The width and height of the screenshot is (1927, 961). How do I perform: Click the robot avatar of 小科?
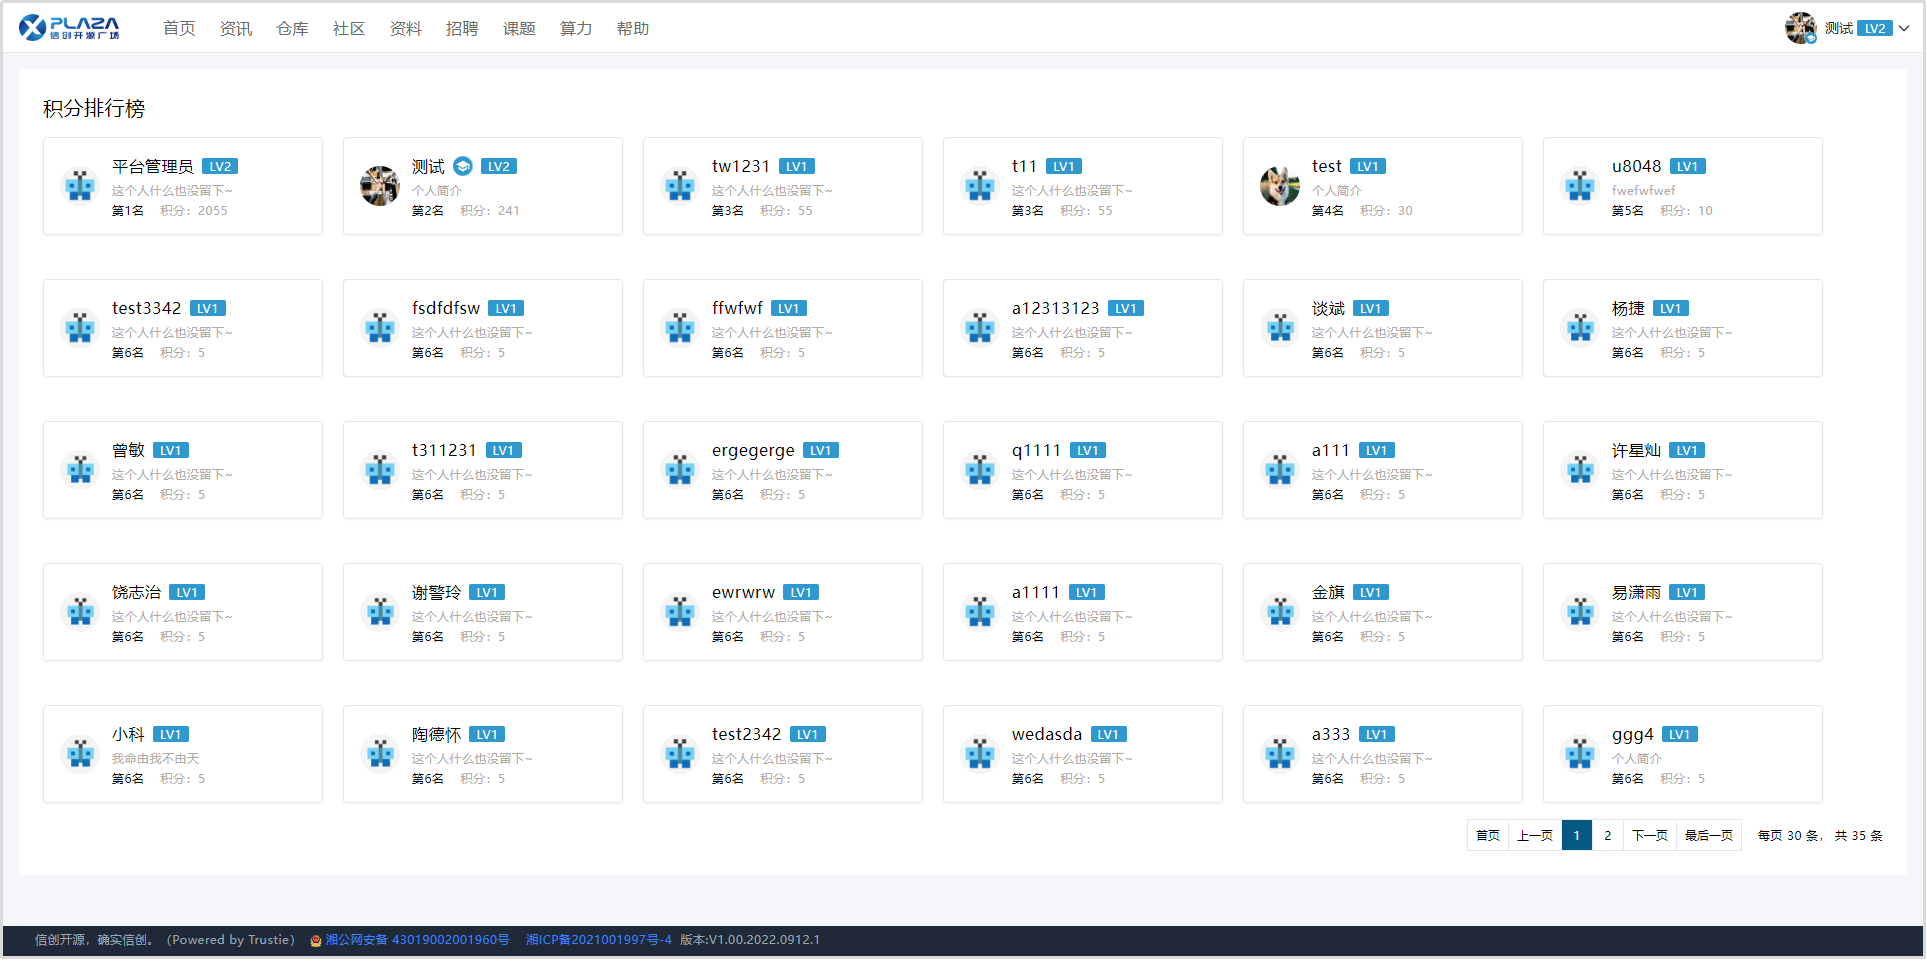click(80, 754)
